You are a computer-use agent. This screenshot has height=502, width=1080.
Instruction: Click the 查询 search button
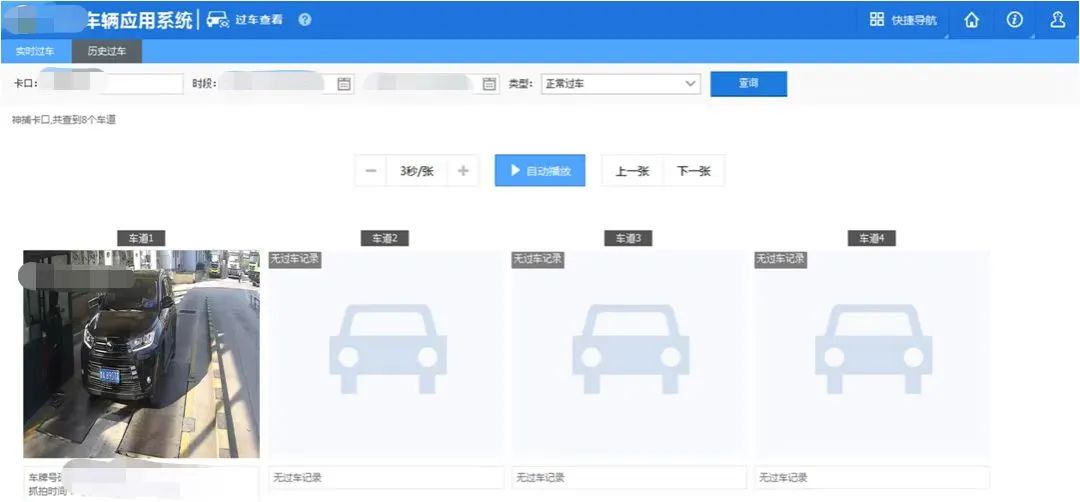pos(748,84)
